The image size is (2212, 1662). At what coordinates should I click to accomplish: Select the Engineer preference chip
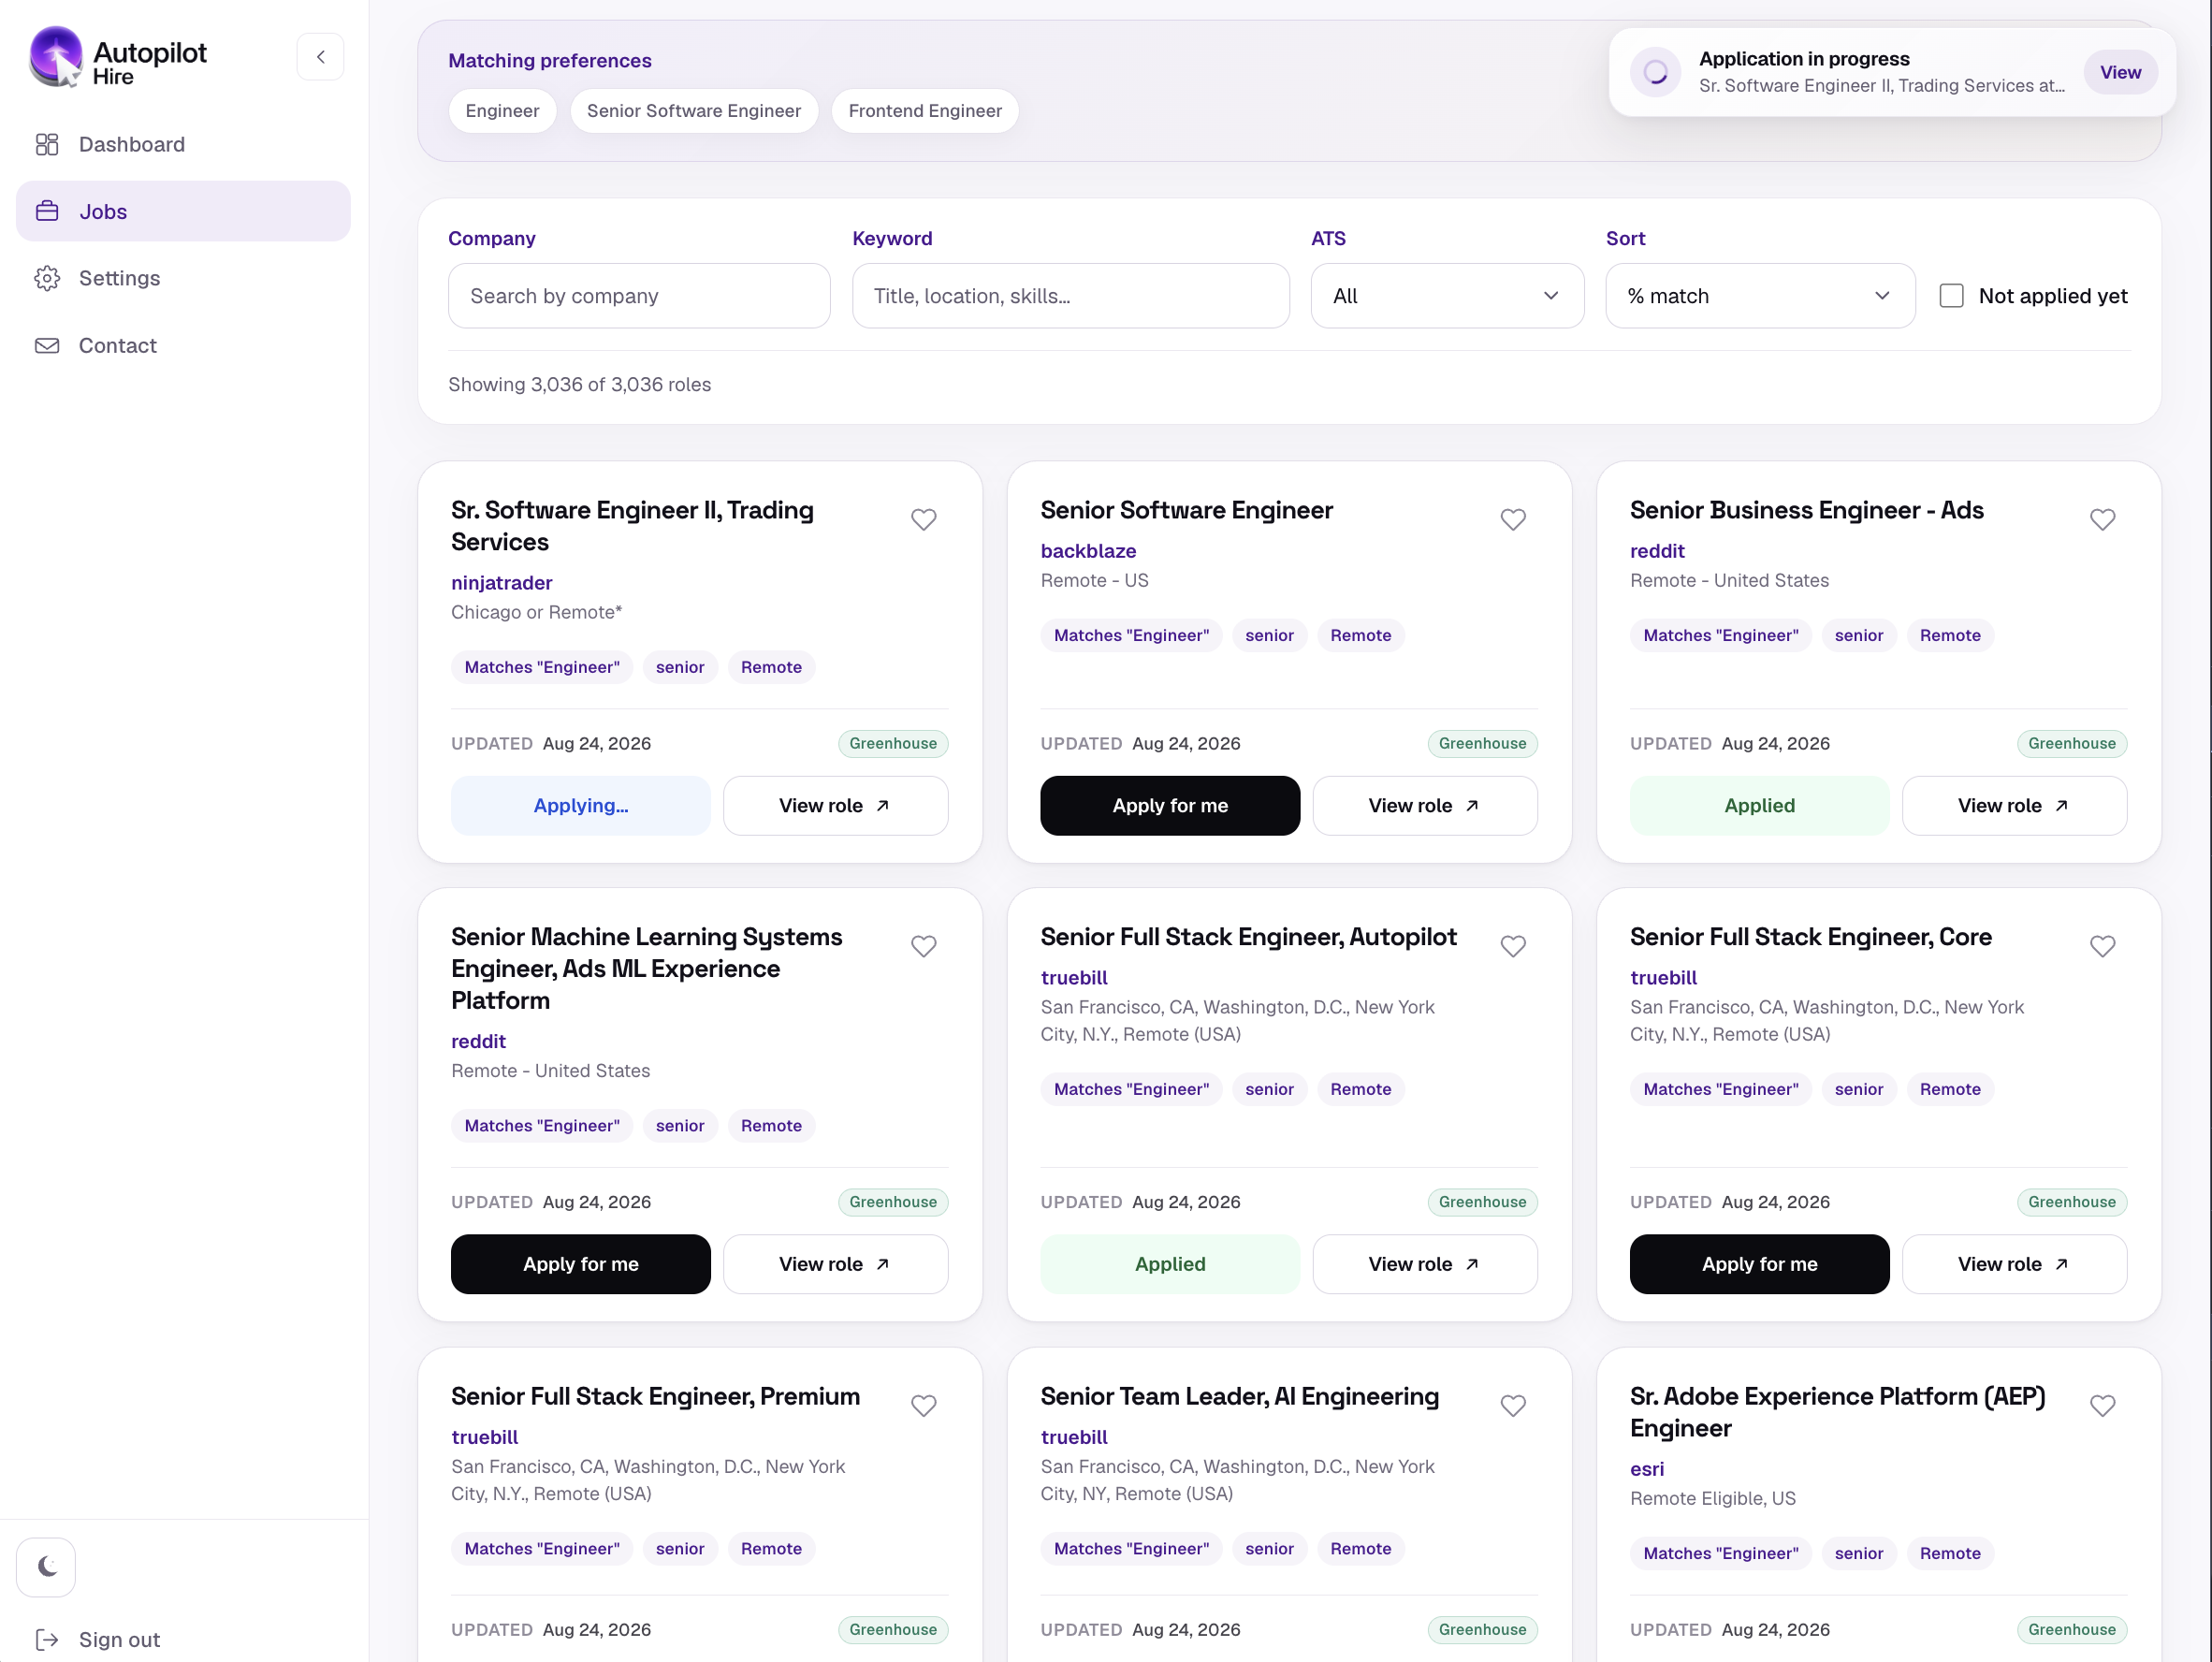pyautogui.click(x=502, y=111)
